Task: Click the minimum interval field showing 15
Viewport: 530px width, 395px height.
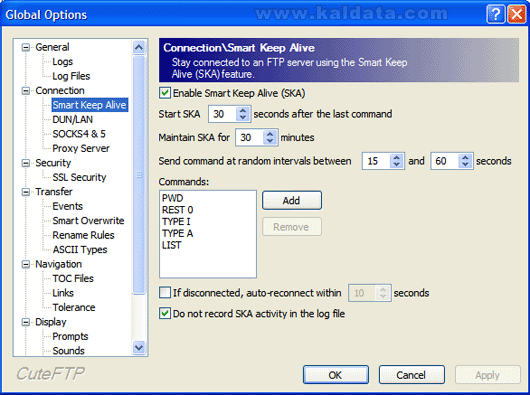Action: click(x=376, y=161)
